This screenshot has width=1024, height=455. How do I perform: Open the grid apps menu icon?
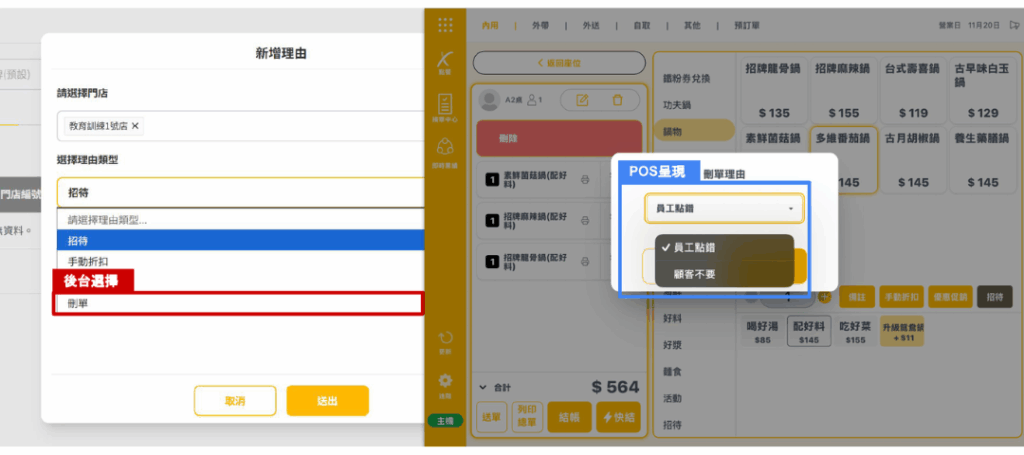coord(445,25)
